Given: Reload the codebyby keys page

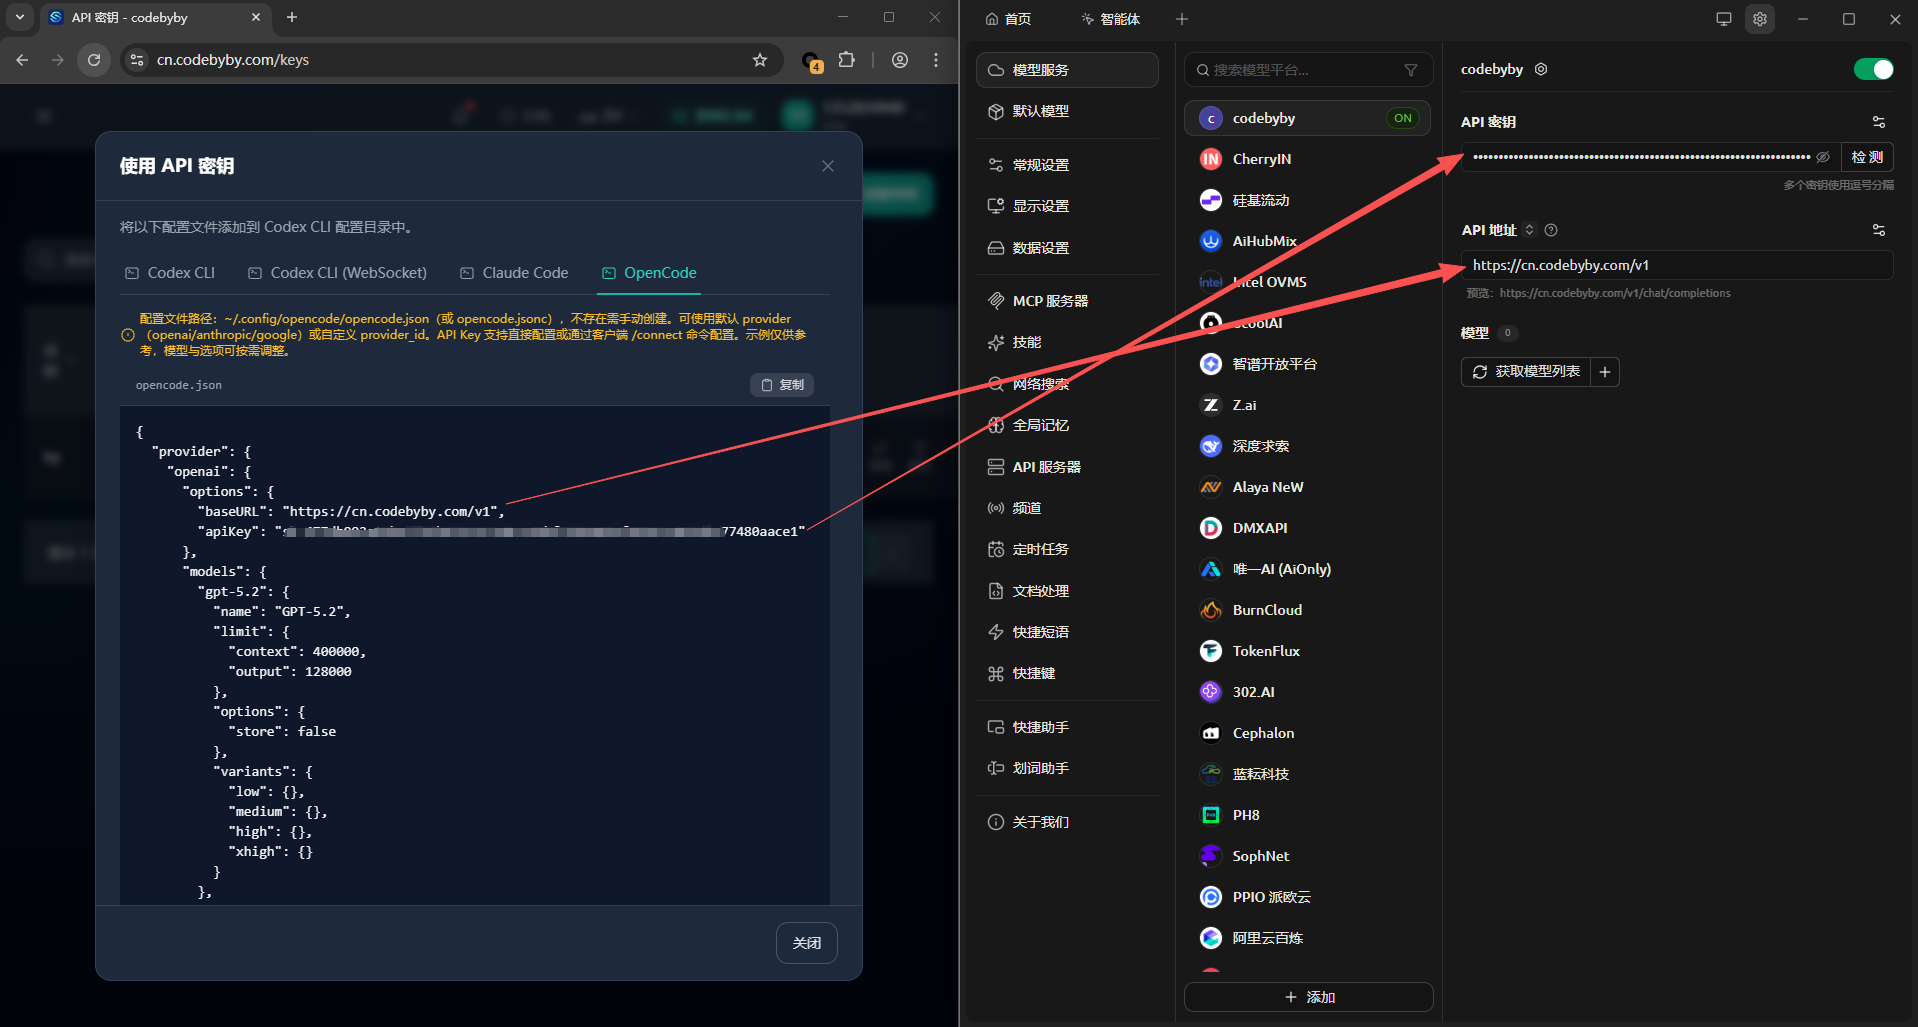Looking at the screenshot, I should tap(94, 60).
